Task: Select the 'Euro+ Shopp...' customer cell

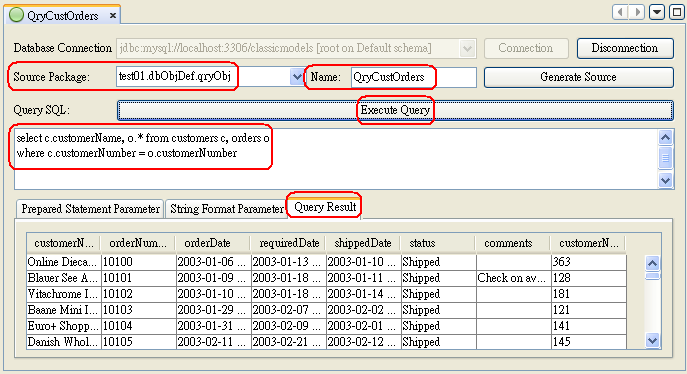Action: coord(64,326)
